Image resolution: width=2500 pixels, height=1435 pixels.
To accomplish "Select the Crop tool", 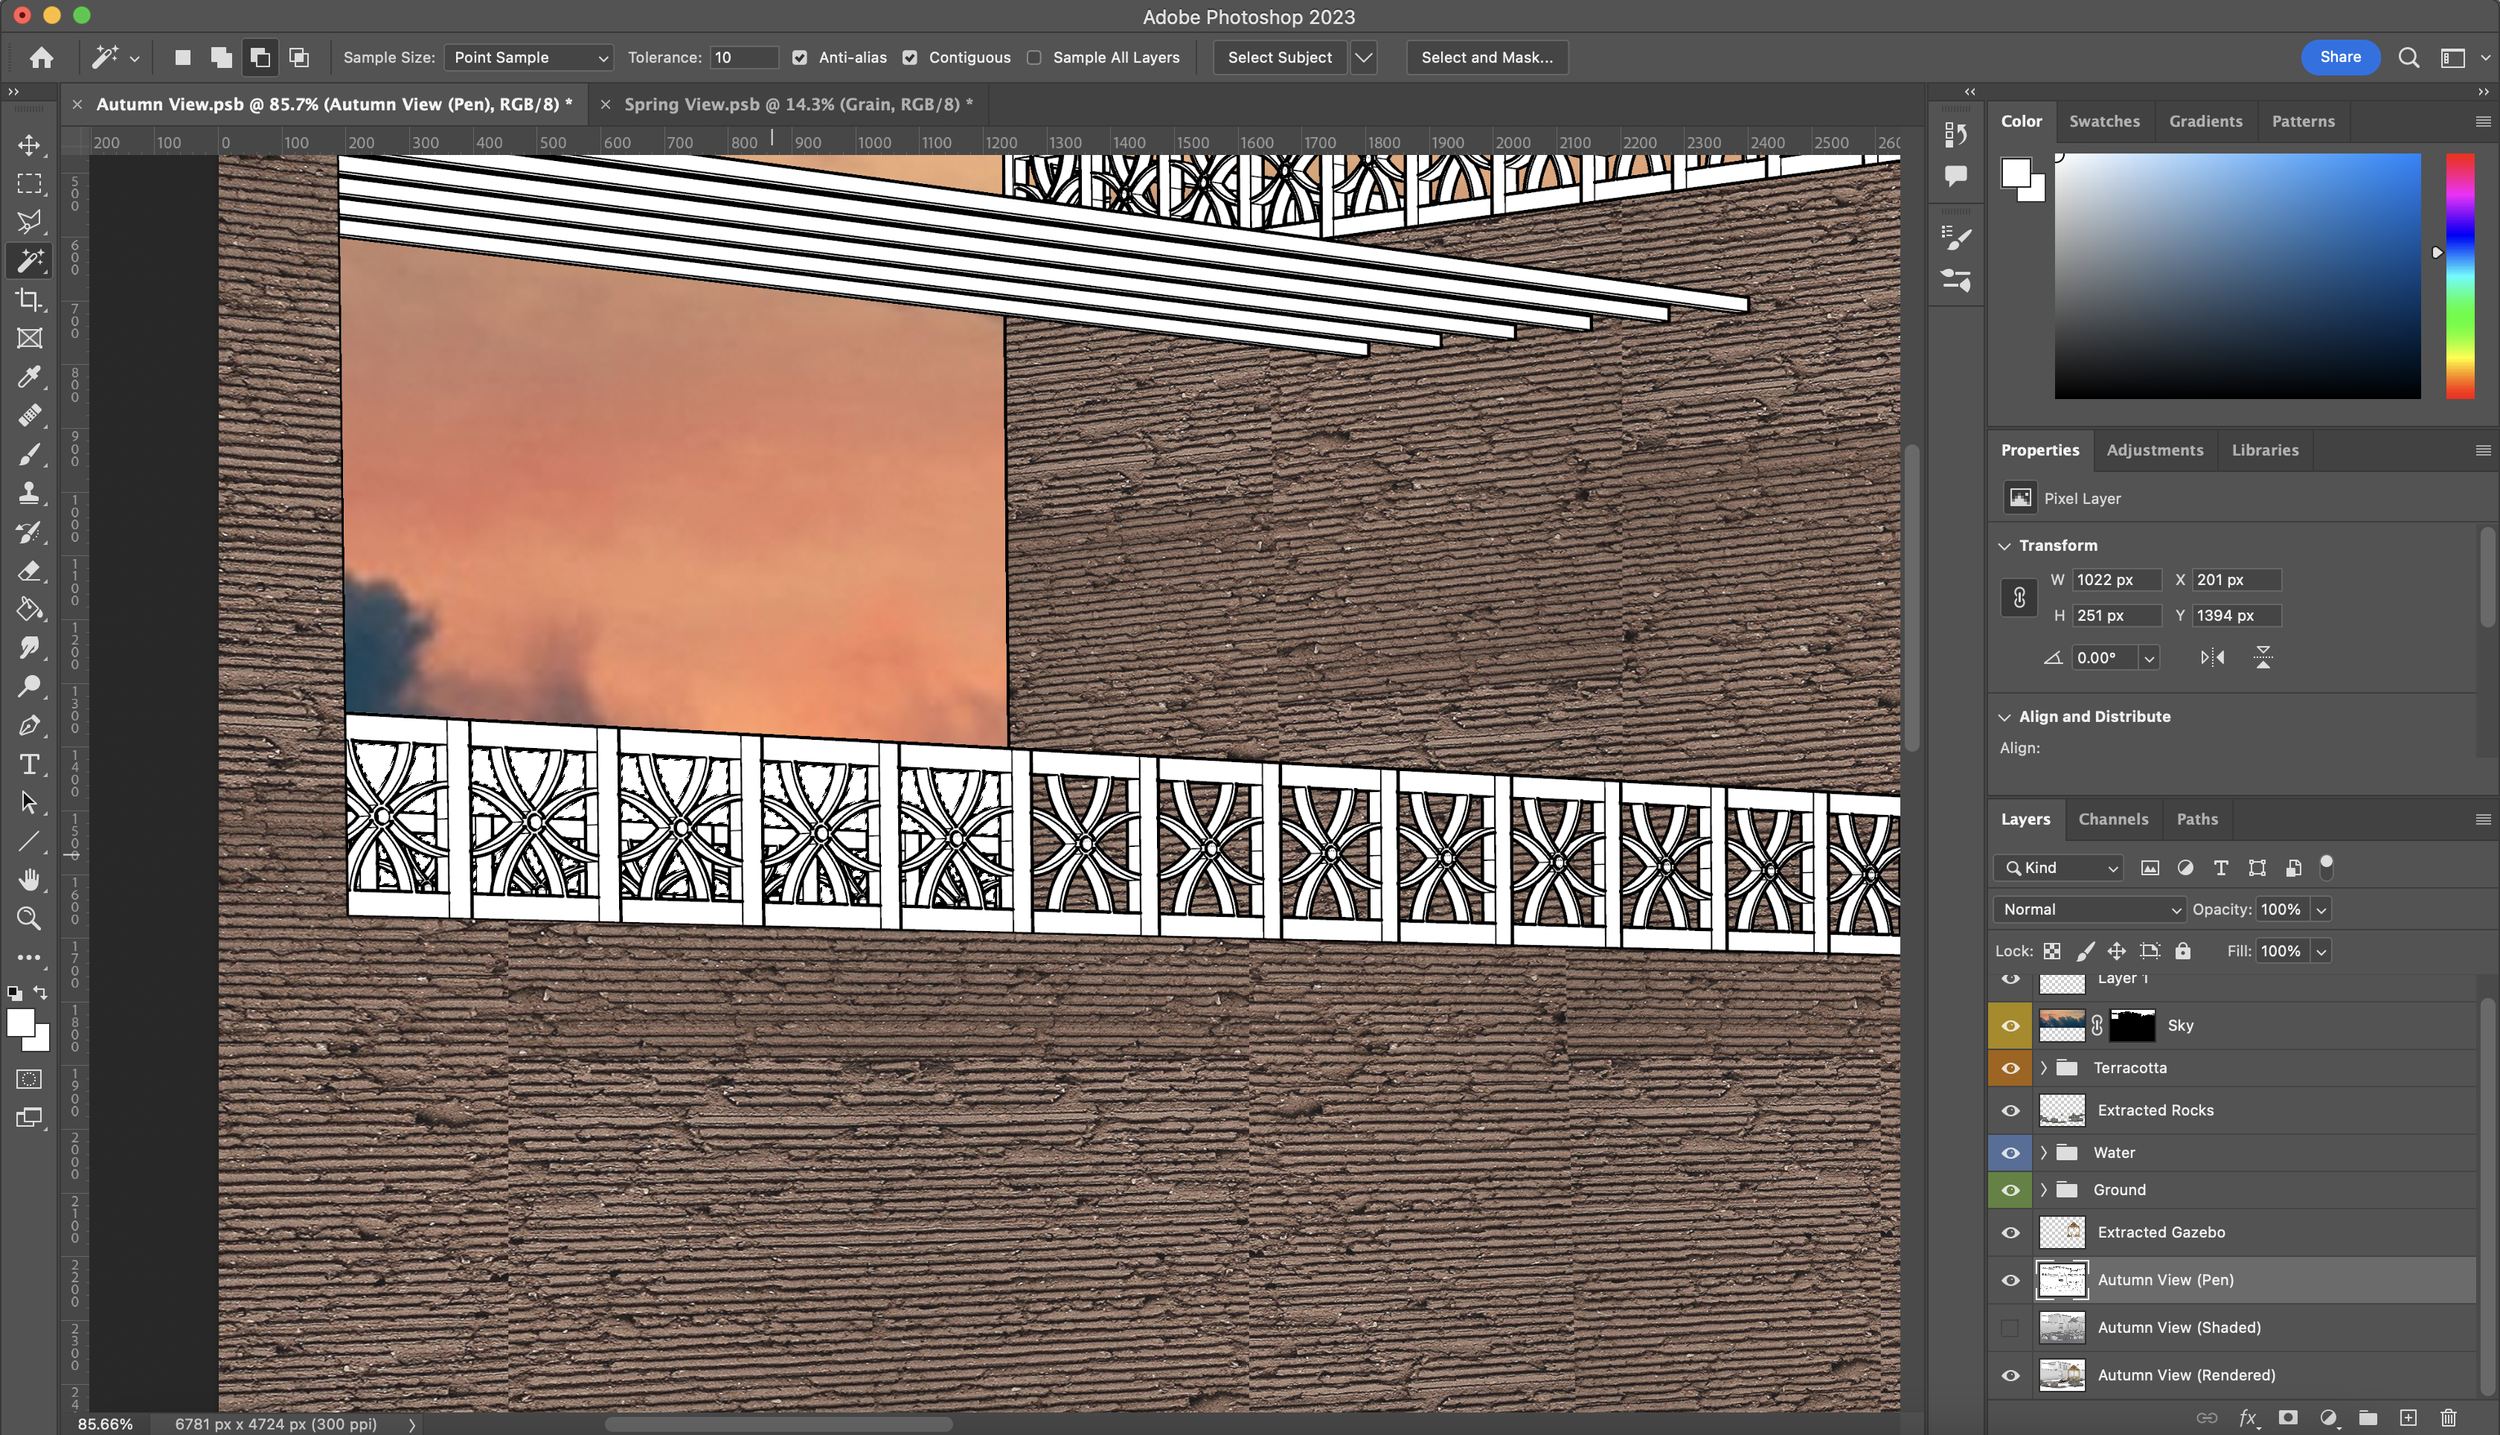I will [x=29, y=300].
